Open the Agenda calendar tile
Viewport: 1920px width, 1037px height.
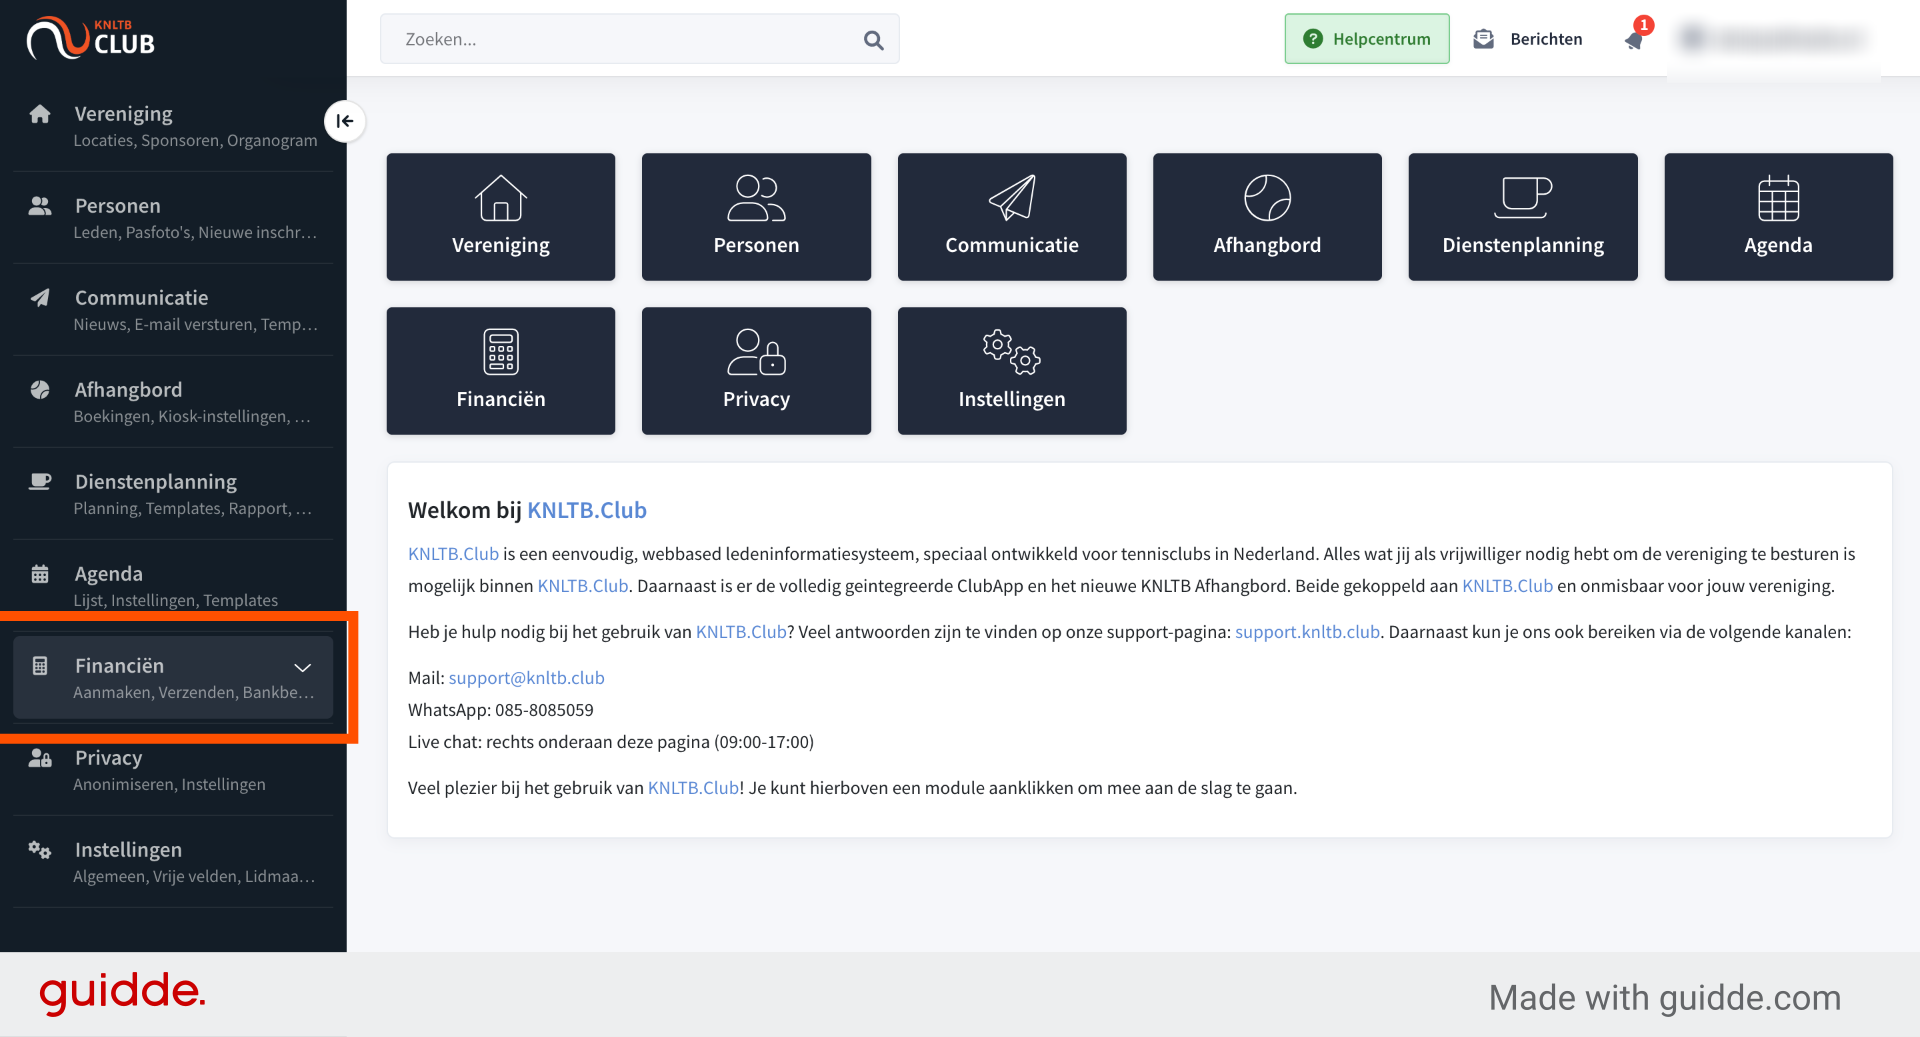coord(1778,217)
